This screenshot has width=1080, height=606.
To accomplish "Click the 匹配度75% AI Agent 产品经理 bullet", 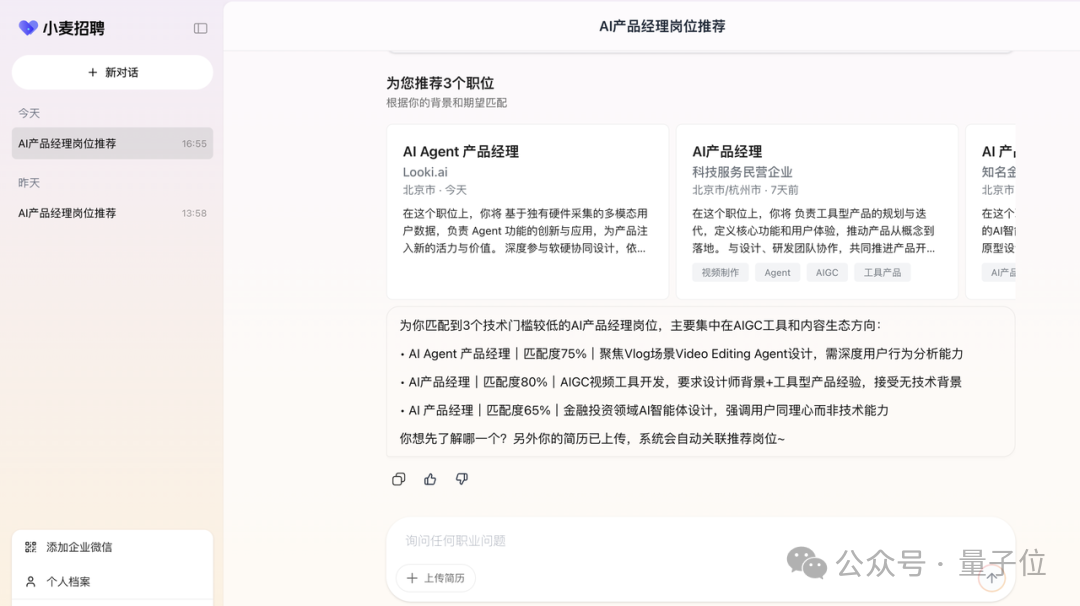I will pos(681,354).
